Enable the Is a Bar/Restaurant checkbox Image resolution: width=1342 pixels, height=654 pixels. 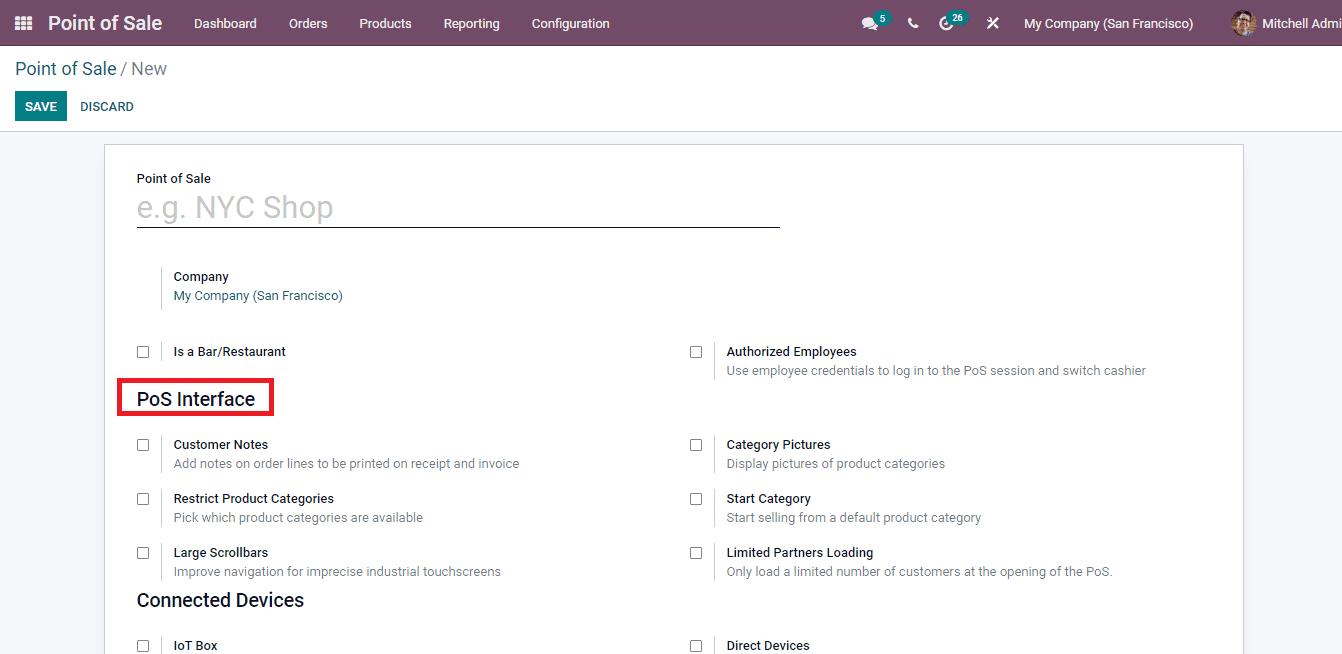143,351
